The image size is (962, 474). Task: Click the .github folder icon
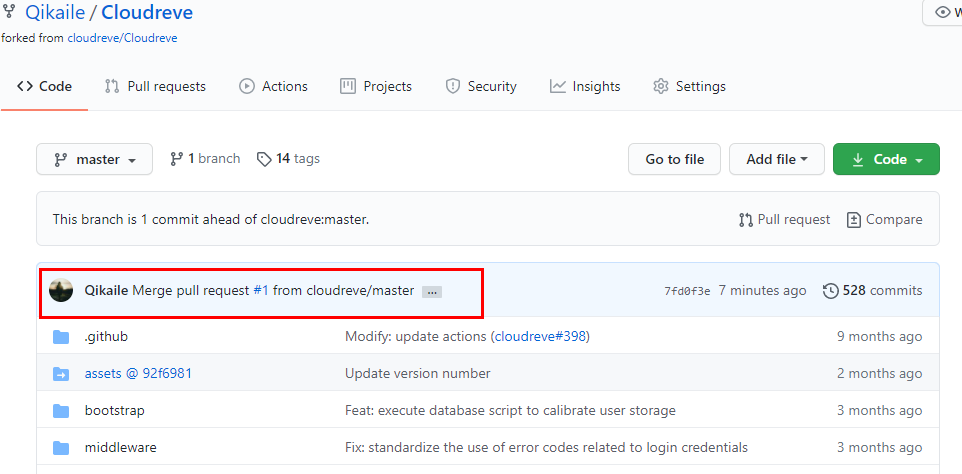(x=61, y=337)
